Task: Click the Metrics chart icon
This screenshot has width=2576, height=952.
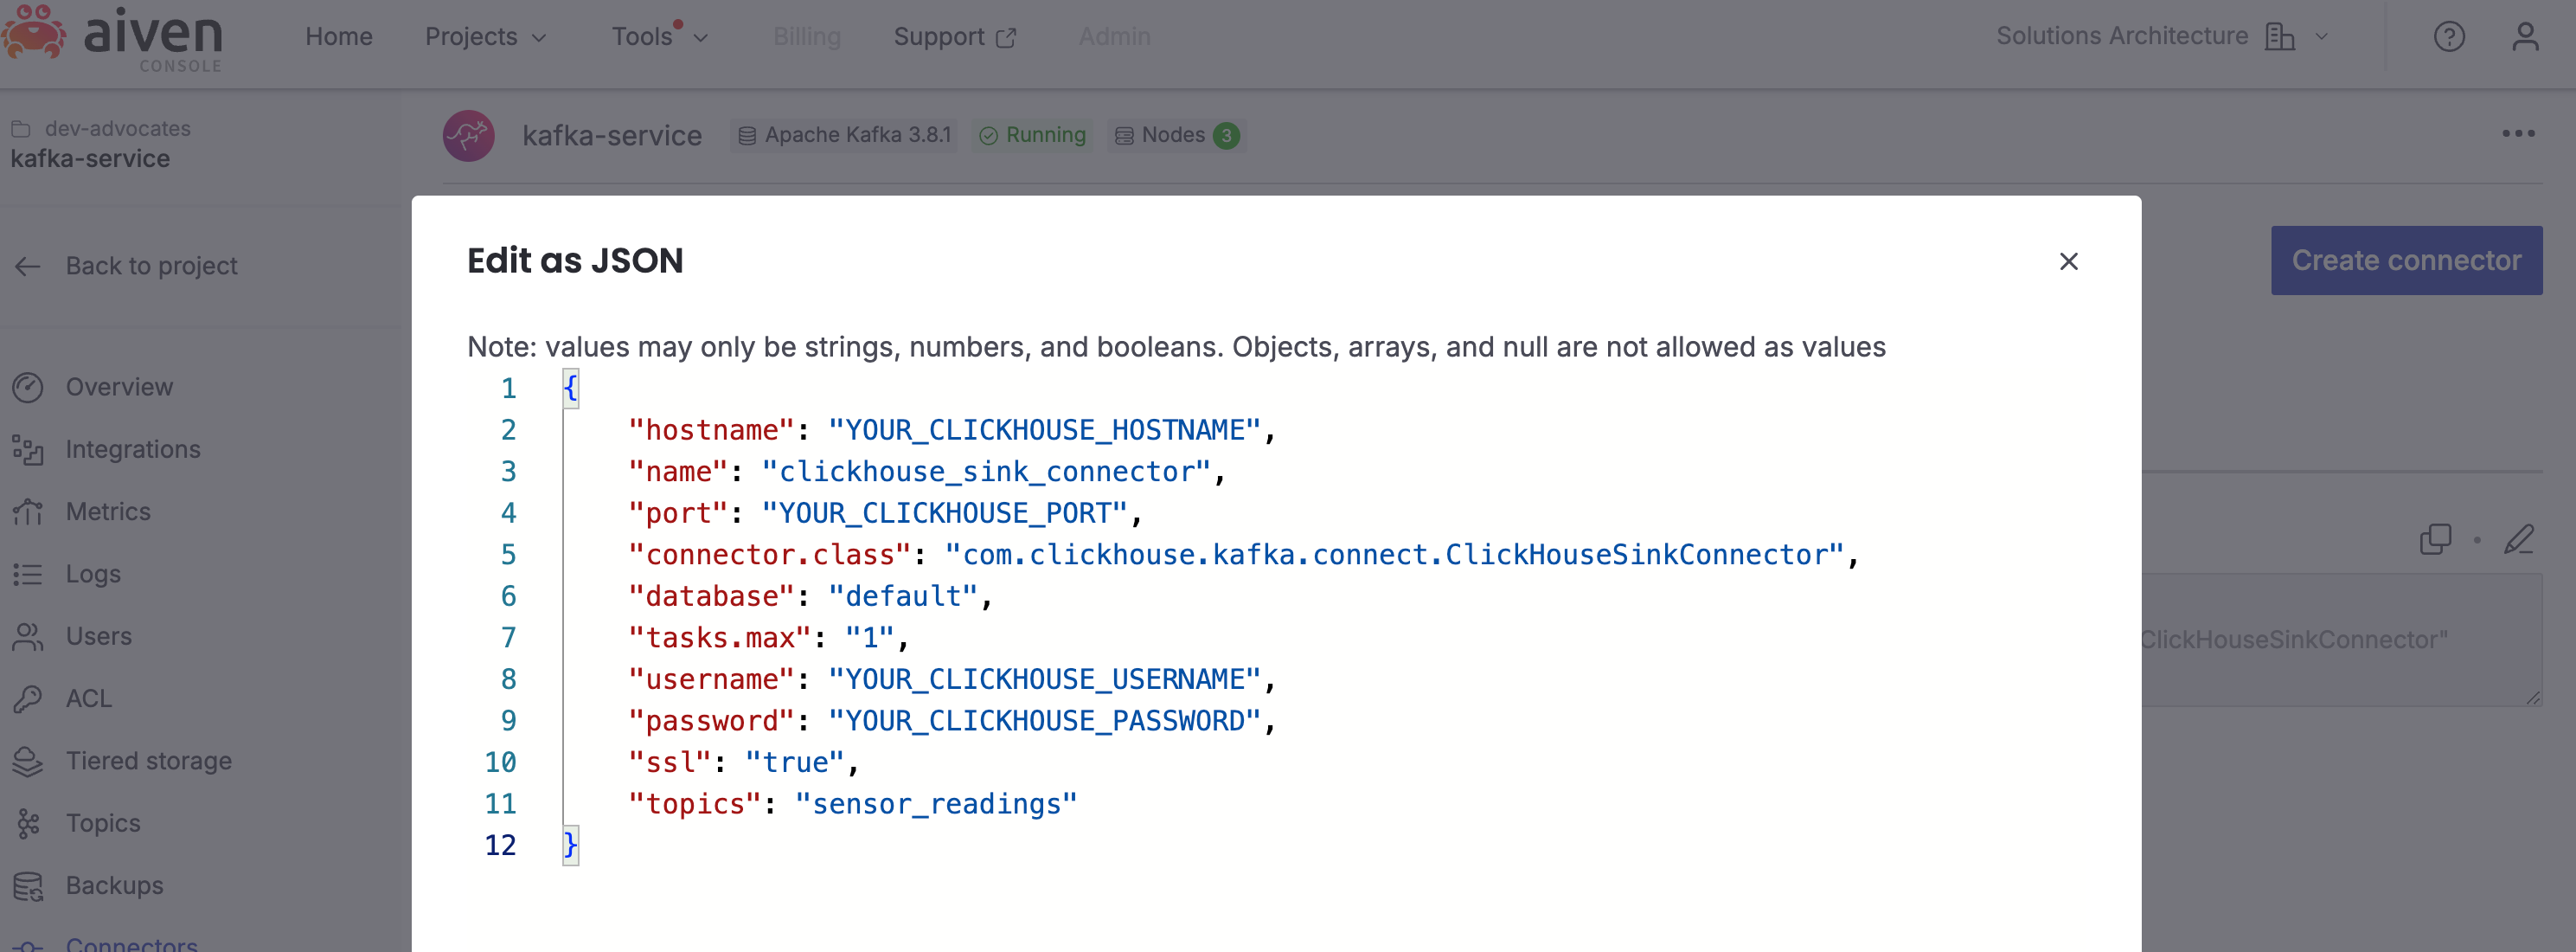Action: point(28,512)
